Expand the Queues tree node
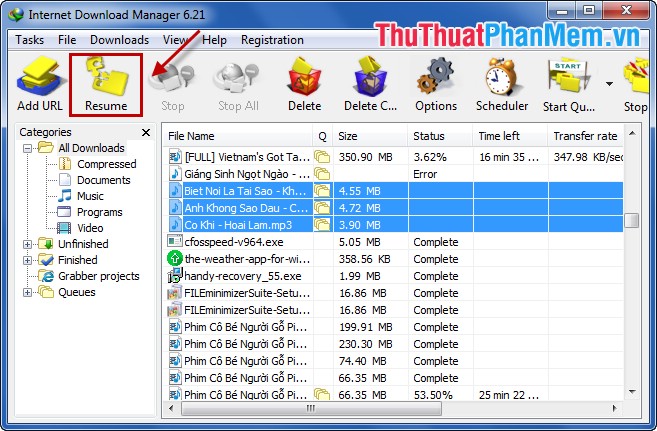 tap(27, 292)
